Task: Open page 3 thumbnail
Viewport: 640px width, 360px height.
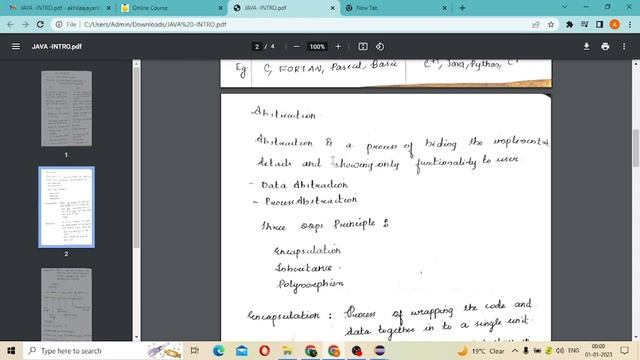Action: (66, 304)
